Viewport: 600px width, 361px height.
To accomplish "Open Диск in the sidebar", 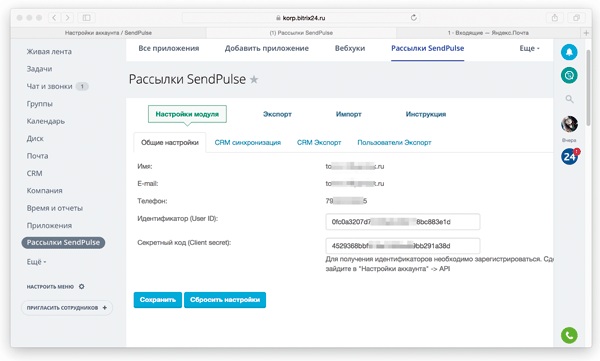I will pyautogui.click(x=35, y=139).
